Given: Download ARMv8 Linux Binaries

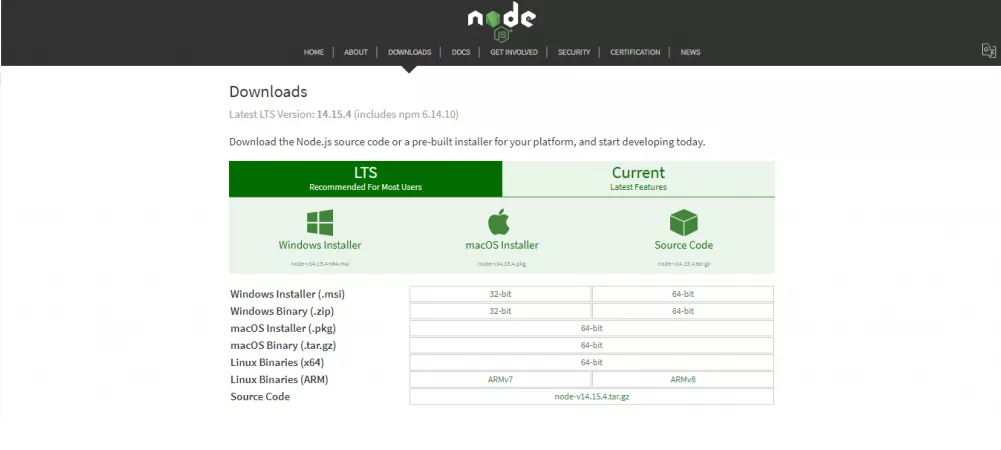Looking at the screenshot, I should tap(682, 379).
